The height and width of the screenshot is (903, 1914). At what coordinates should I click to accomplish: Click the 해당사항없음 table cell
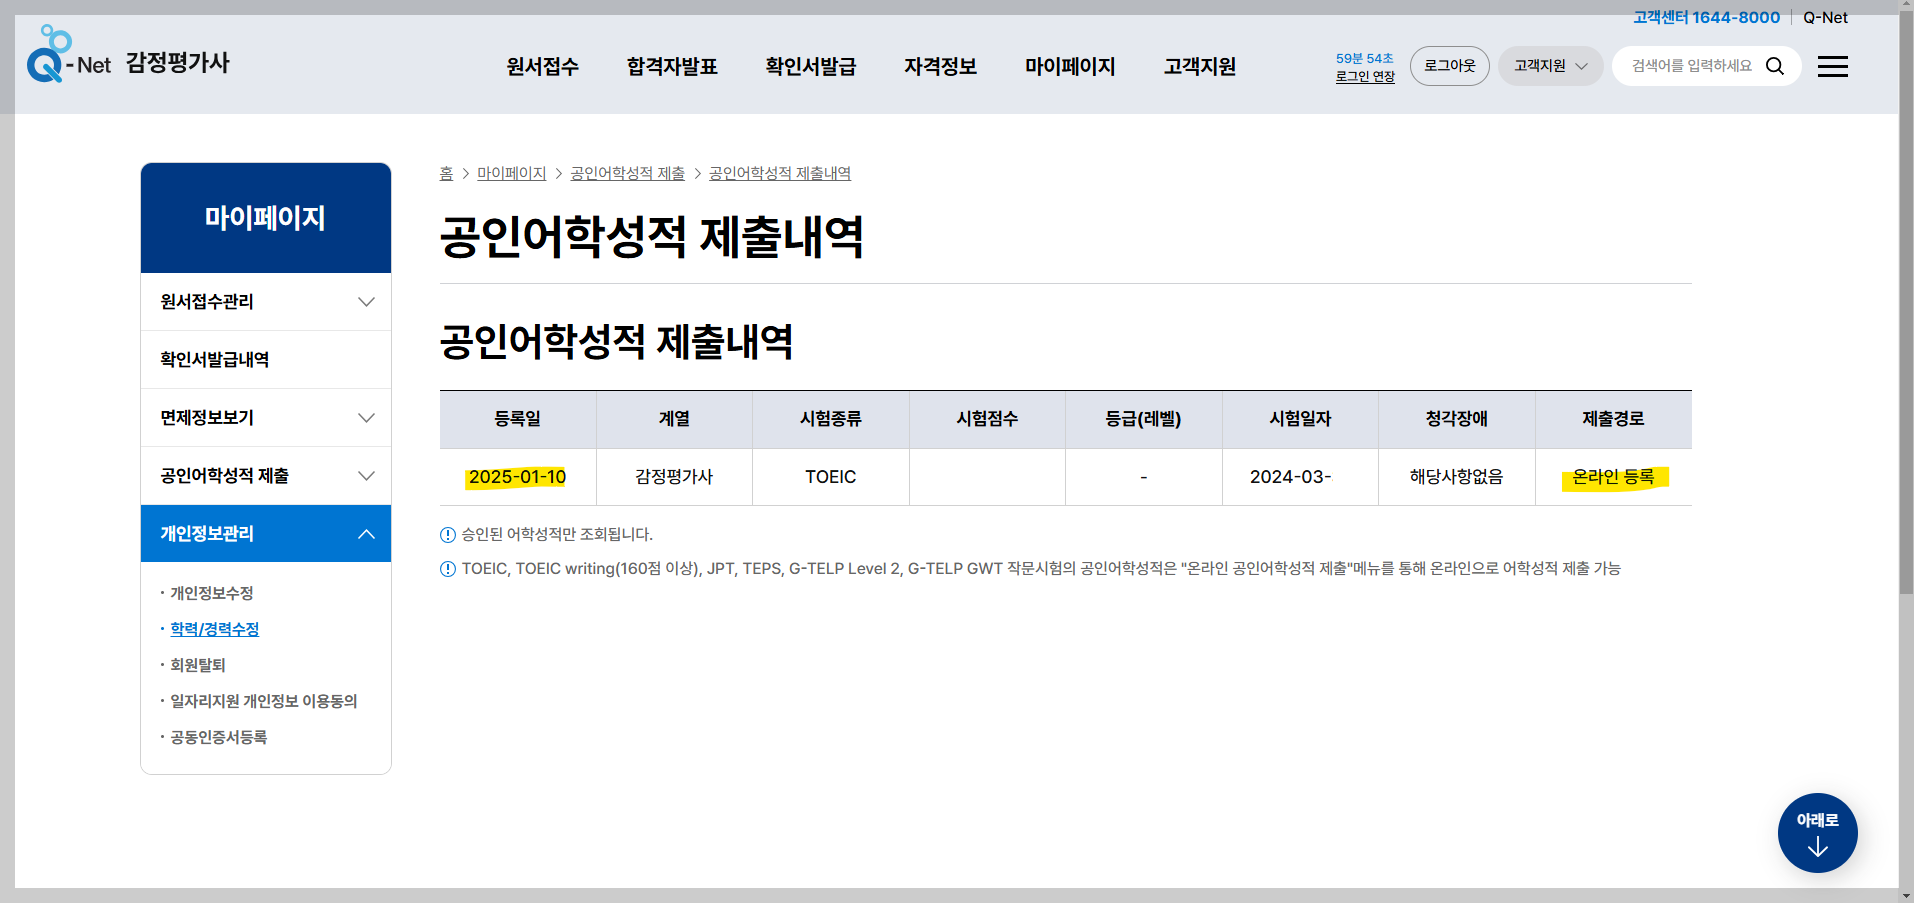1457,477
